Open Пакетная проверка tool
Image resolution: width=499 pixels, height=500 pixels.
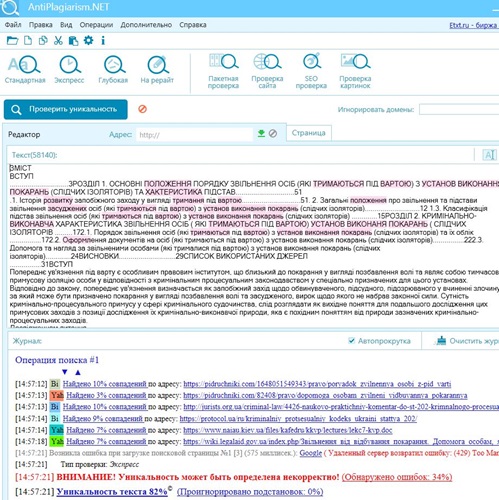[x=223, y=71]
